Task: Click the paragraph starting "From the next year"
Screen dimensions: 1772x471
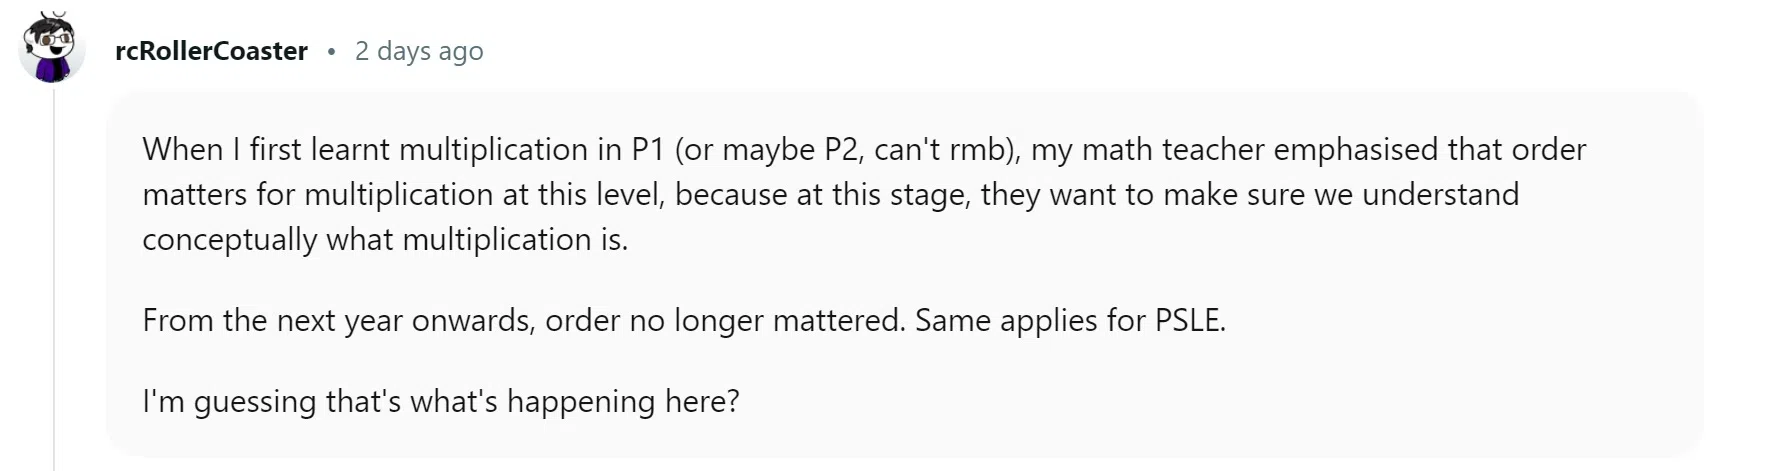Action: (x=683, y=320)
